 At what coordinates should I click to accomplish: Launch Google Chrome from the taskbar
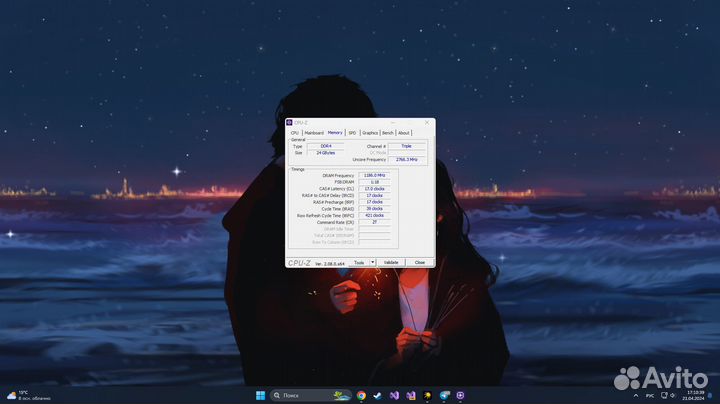pyautogui.click(x=361, y=395)
